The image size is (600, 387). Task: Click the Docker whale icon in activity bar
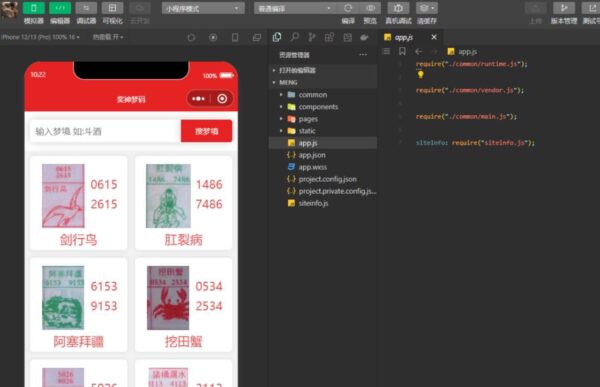(x=364, y=37)
